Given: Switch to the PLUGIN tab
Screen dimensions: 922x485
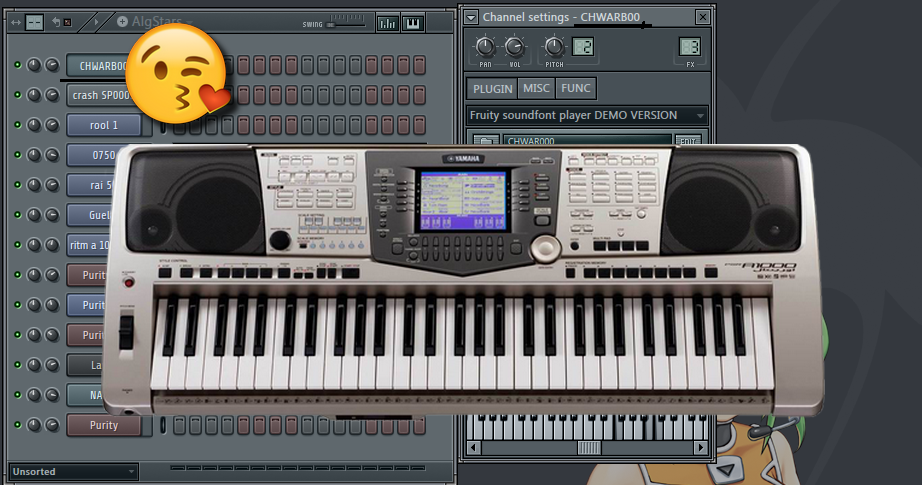Looking at the screenshot, I should point(492,89).
